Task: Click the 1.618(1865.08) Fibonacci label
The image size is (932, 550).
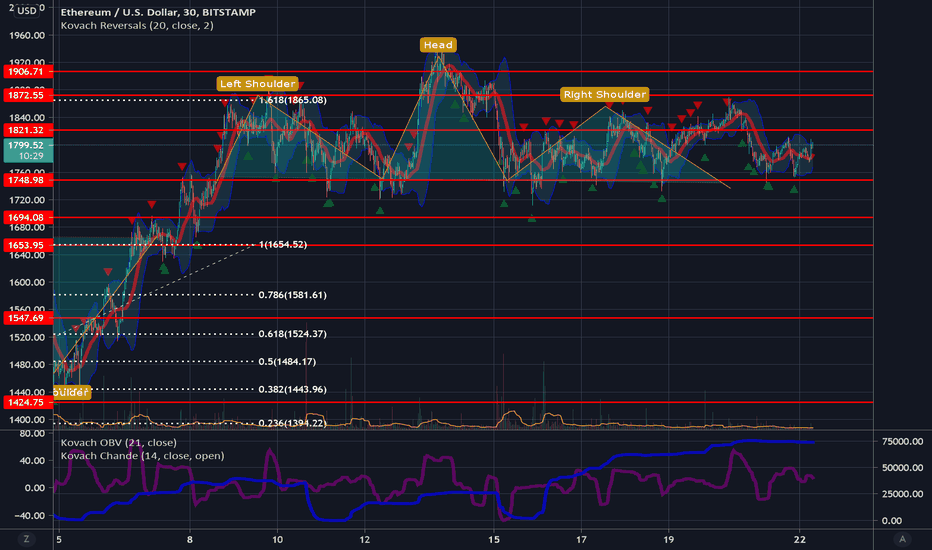Action: click(292, 100)
